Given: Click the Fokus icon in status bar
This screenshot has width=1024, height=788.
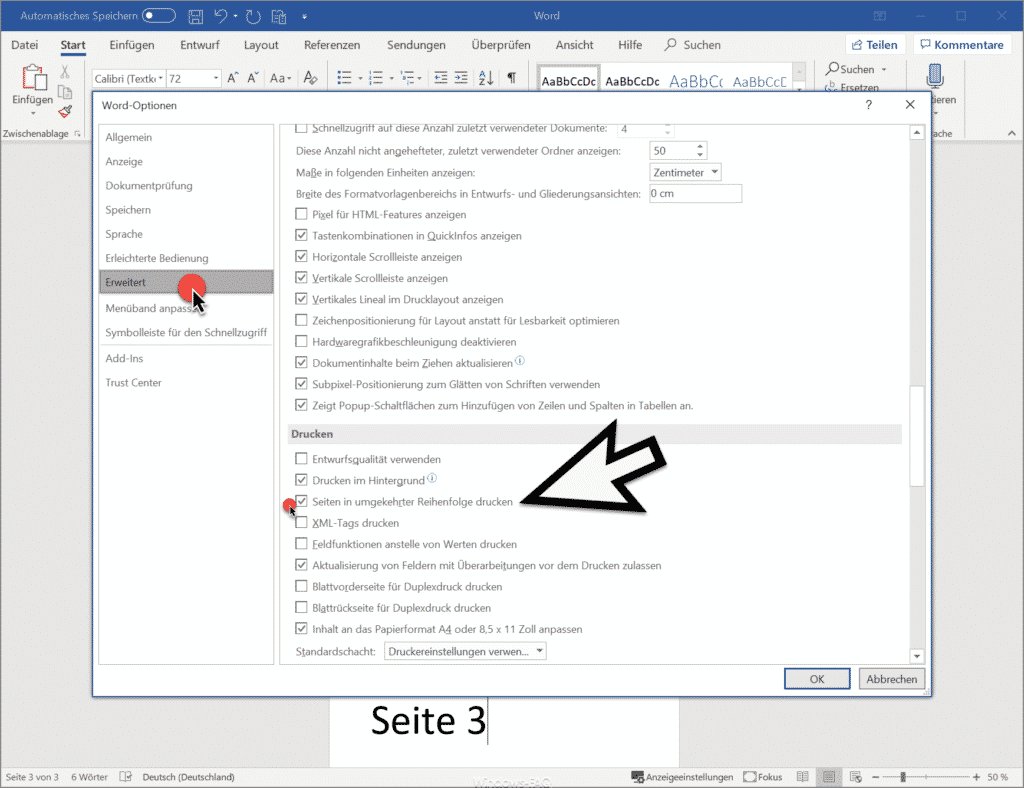Looking at the screenshot, I should coord(750,777).
